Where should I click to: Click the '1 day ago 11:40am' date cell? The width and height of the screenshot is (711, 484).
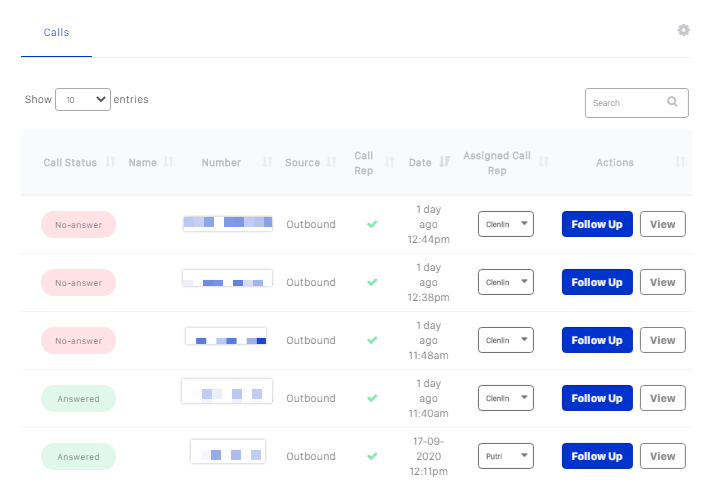pos(429,398)
